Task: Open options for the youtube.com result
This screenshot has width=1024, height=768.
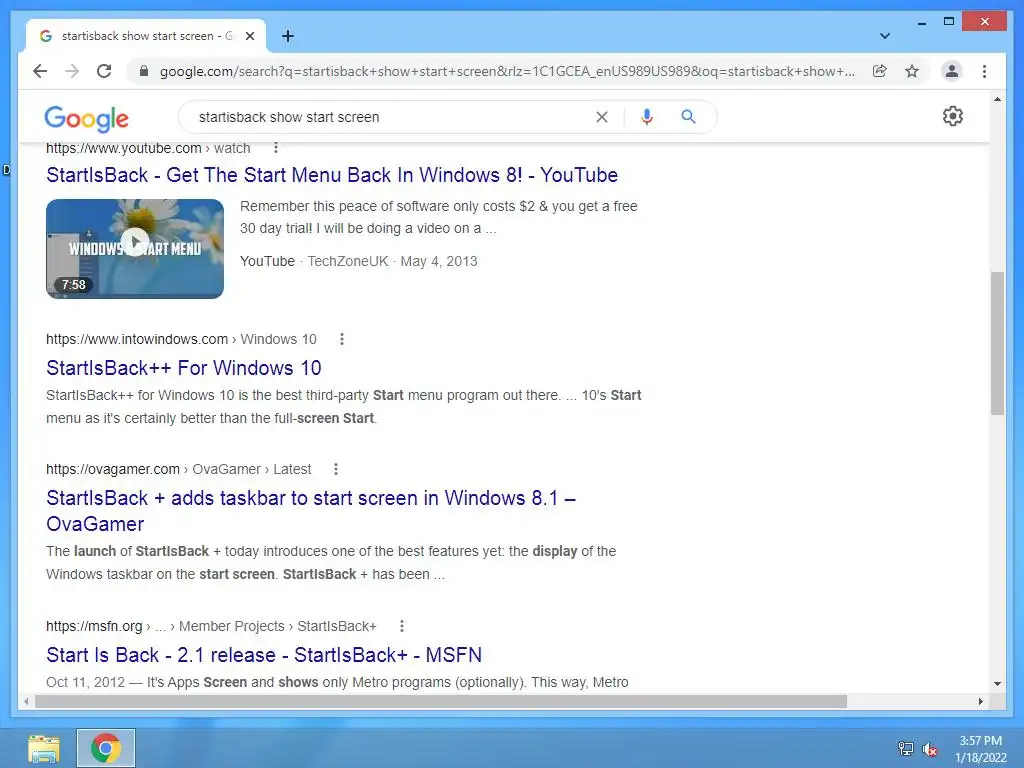Action: (276, 148)
